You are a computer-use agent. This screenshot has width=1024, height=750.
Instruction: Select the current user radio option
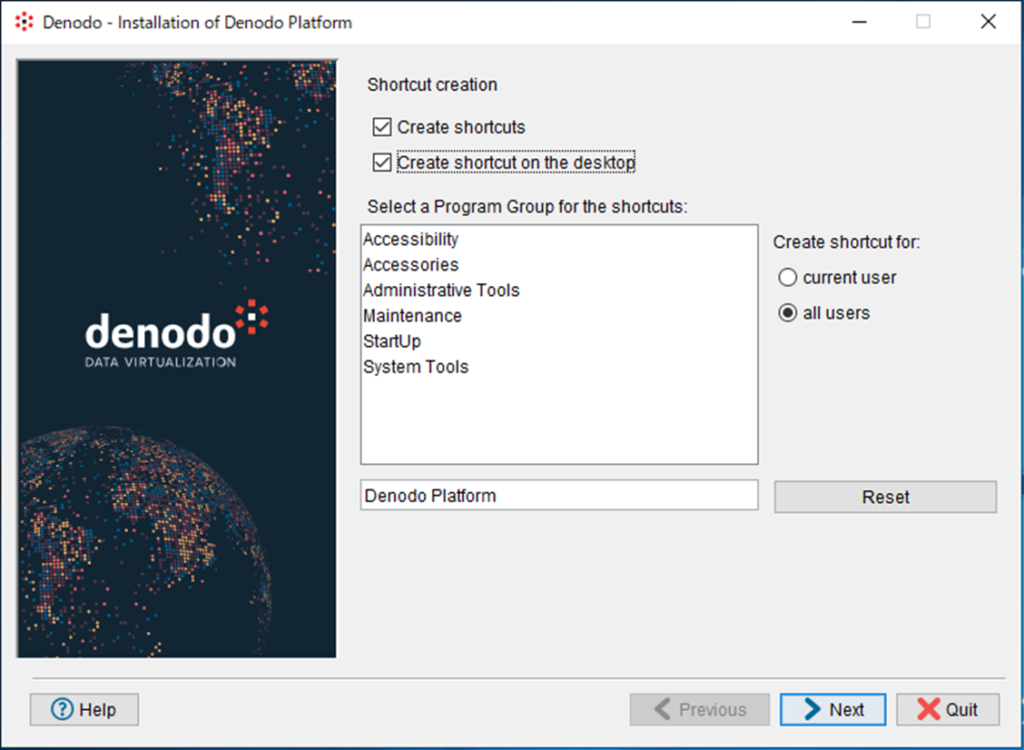[x=788, y=278]
